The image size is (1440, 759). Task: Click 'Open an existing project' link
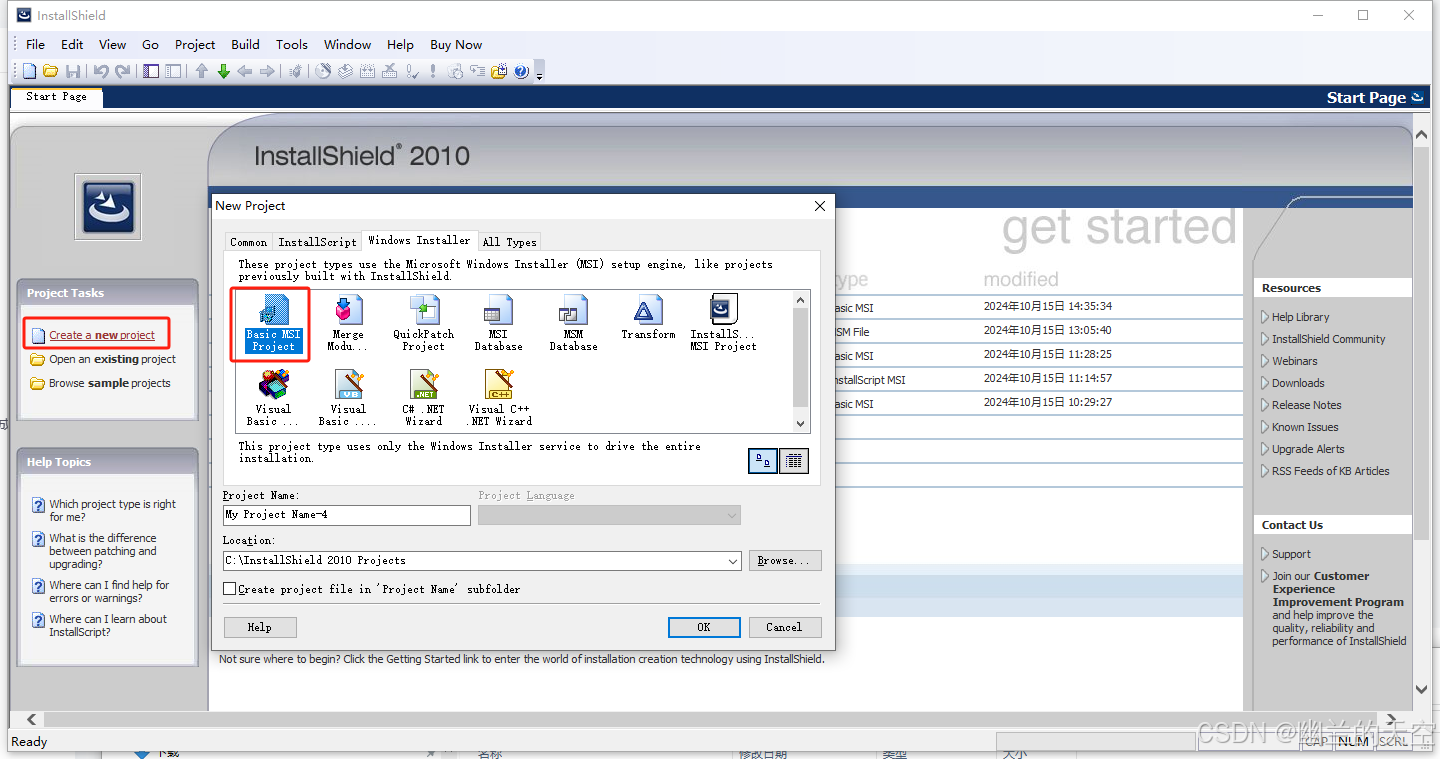coord(112,359)
